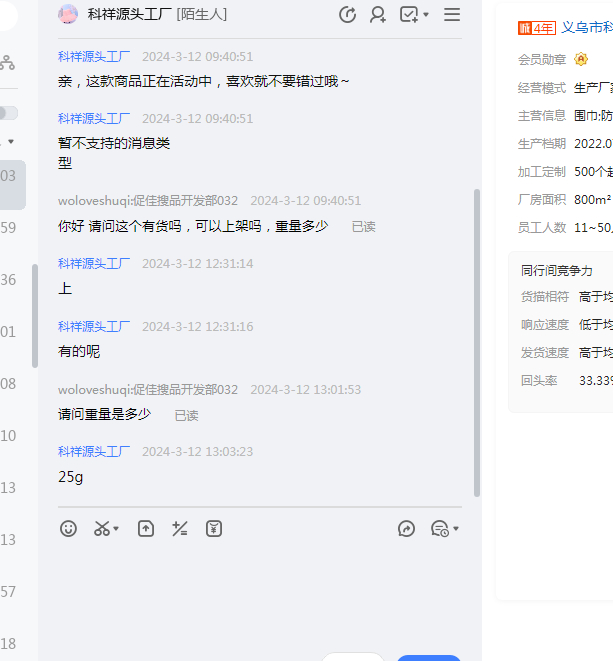Open the conversation ending in 59
This screenshot has height=661, width=613.
[x=13, y=228]
